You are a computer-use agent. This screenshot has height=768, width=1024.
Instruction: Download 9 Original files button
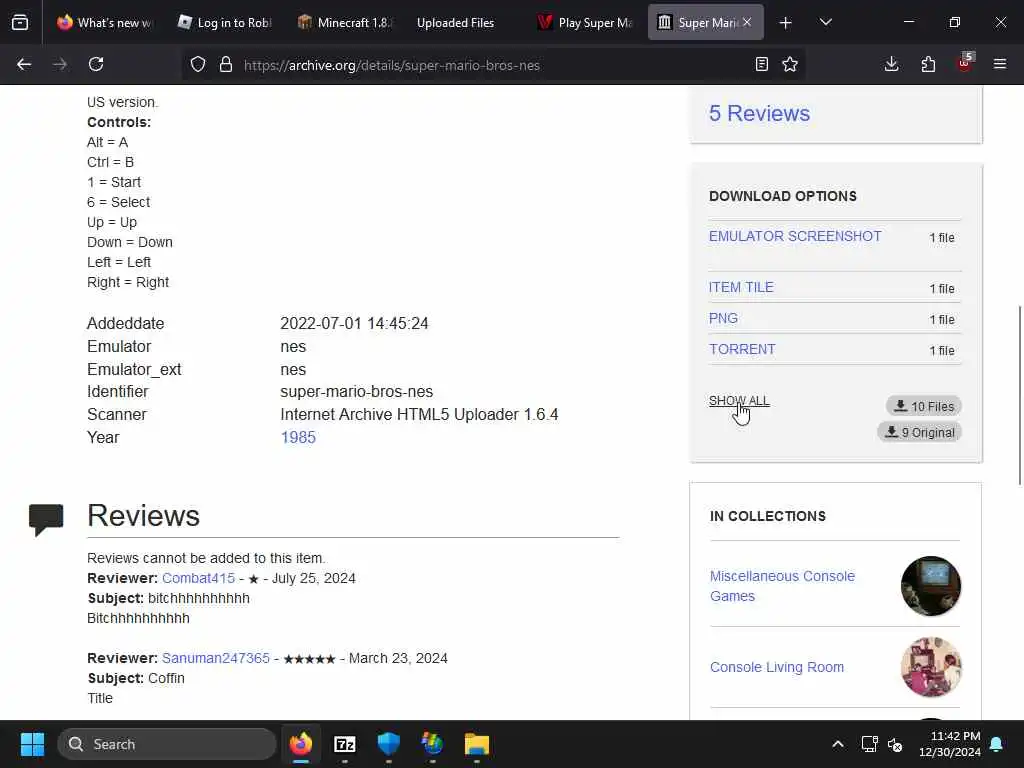(920, 432)
